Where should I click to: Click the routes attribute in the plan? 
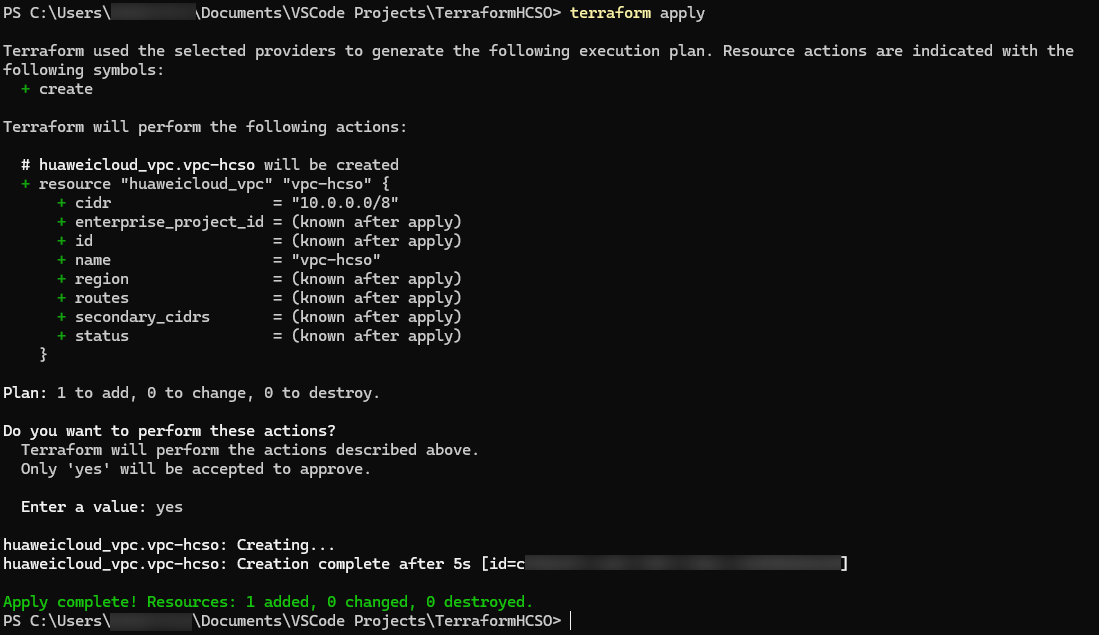tap(101, 298)
